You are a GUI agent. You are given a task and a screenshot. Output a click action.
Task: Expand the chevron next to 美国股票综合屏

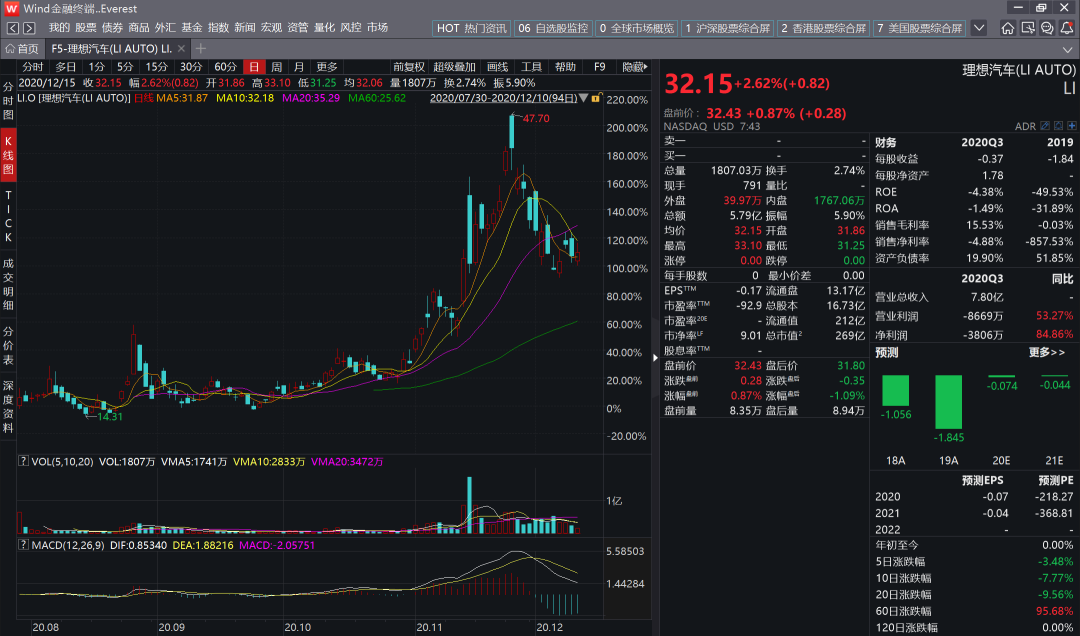(979, 28)
